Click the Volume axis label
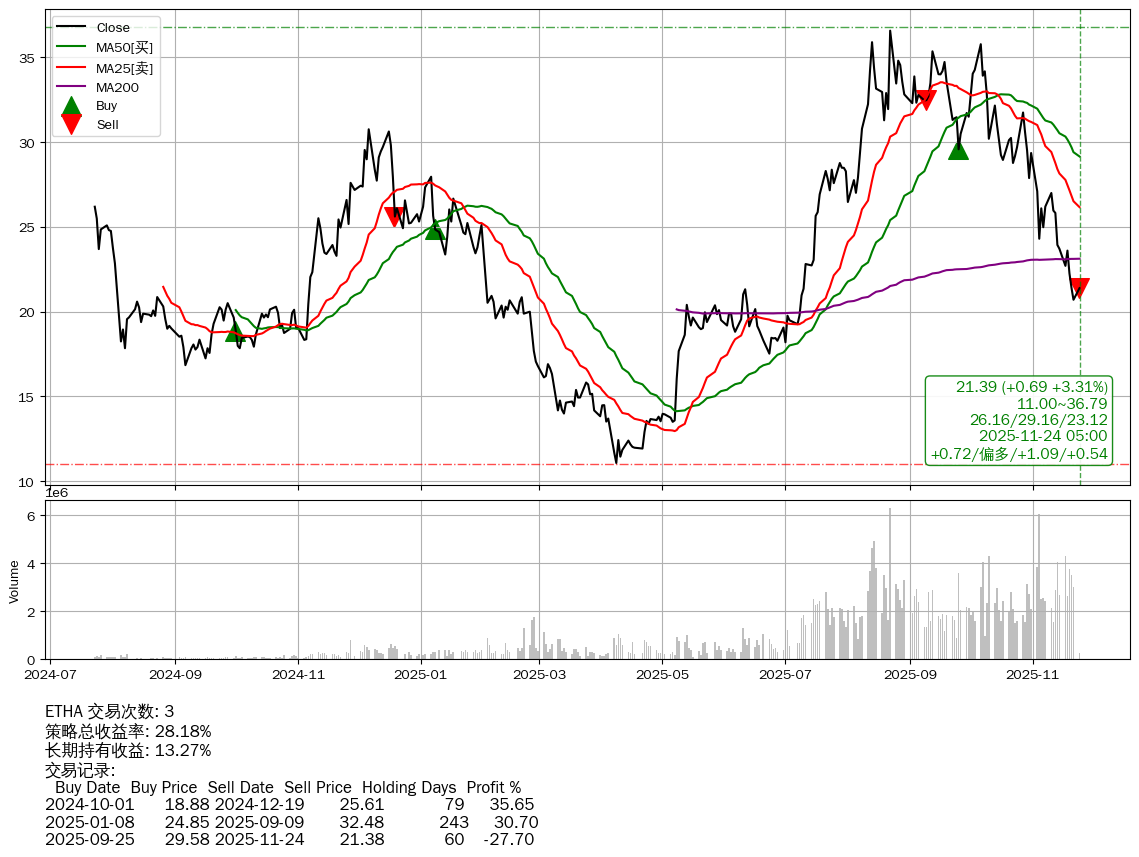The width and height of the screenshot is (1139, 857). coord(14,581)
